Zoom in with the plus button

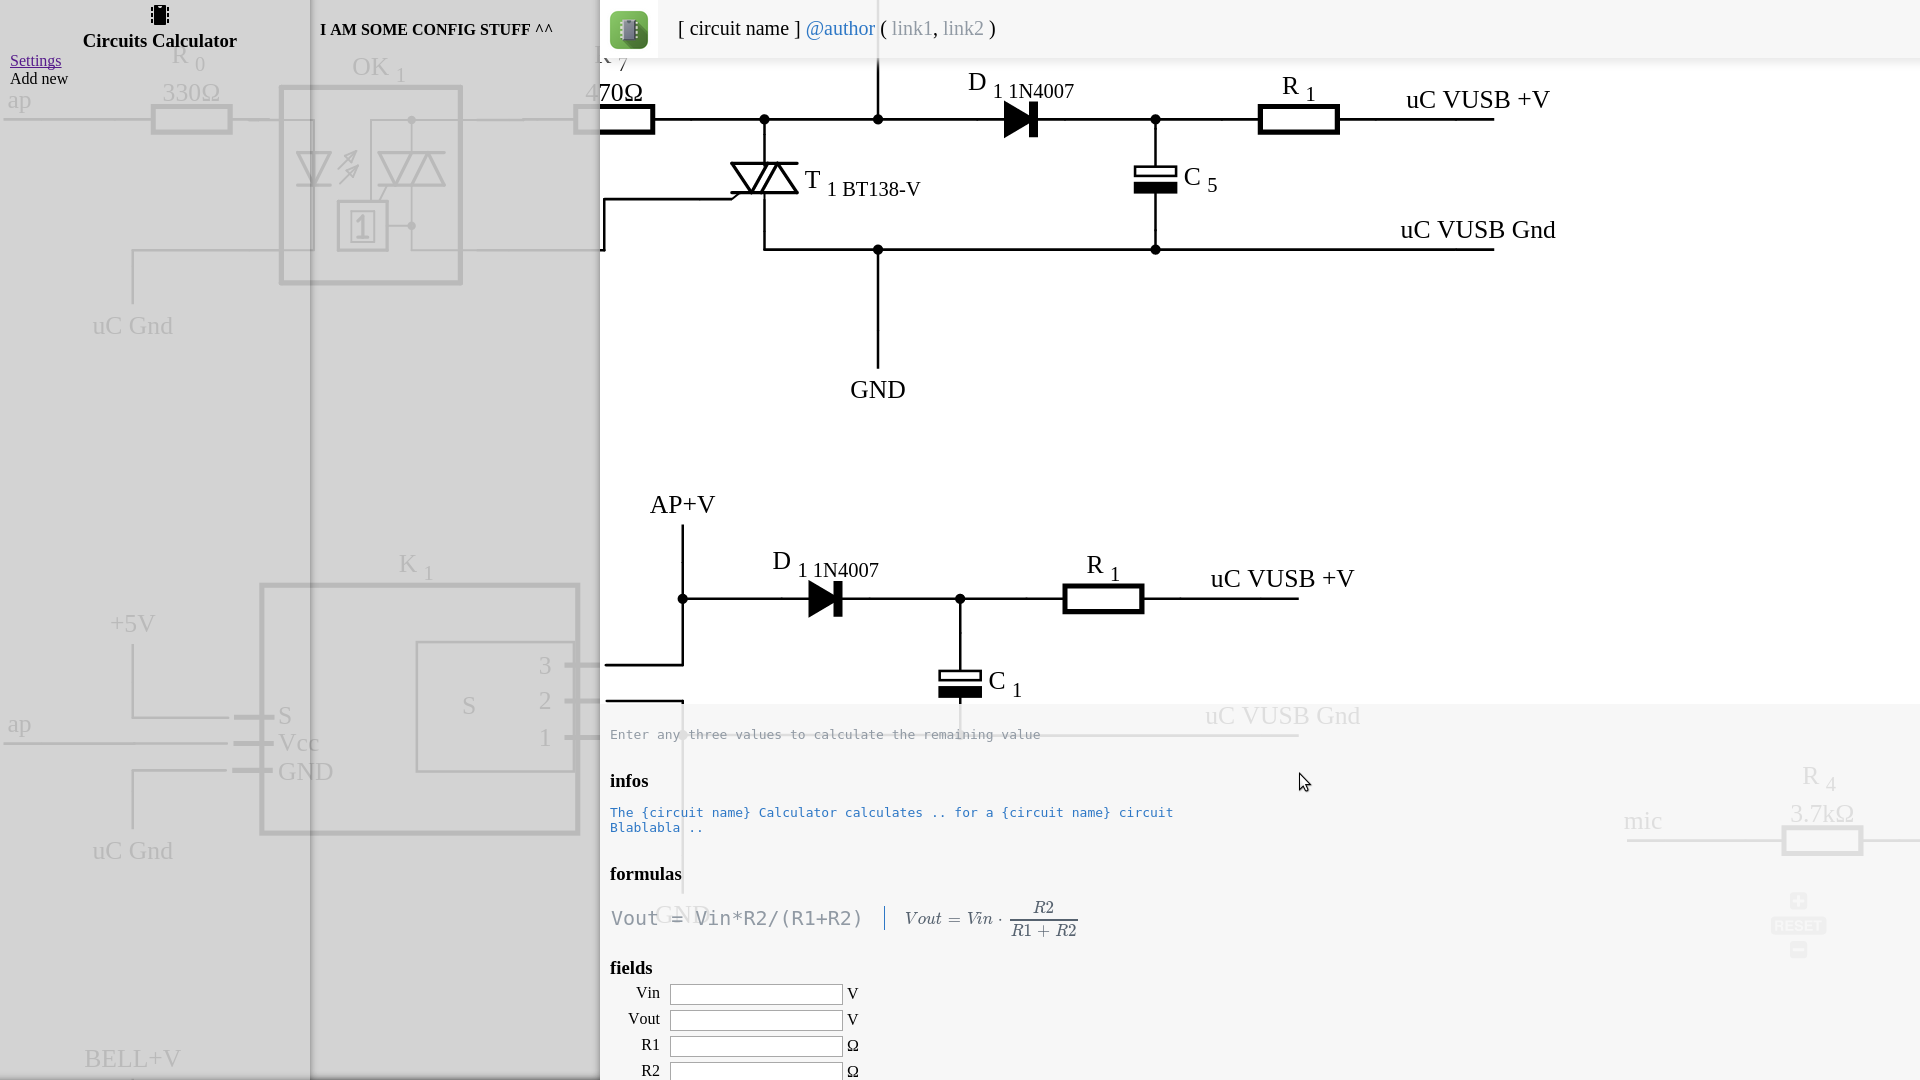point(1798,901)
